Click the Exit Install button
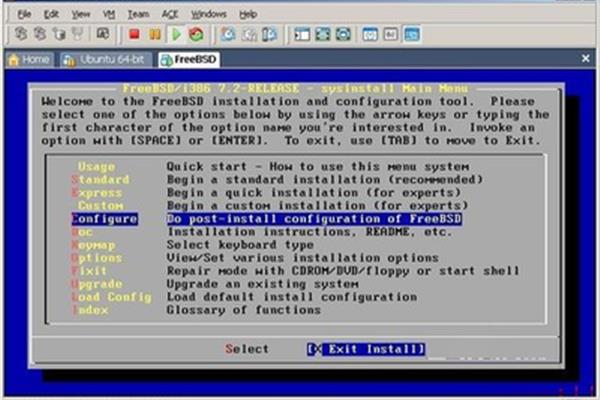The image size is (600, 400). click(x=366, y=349)
